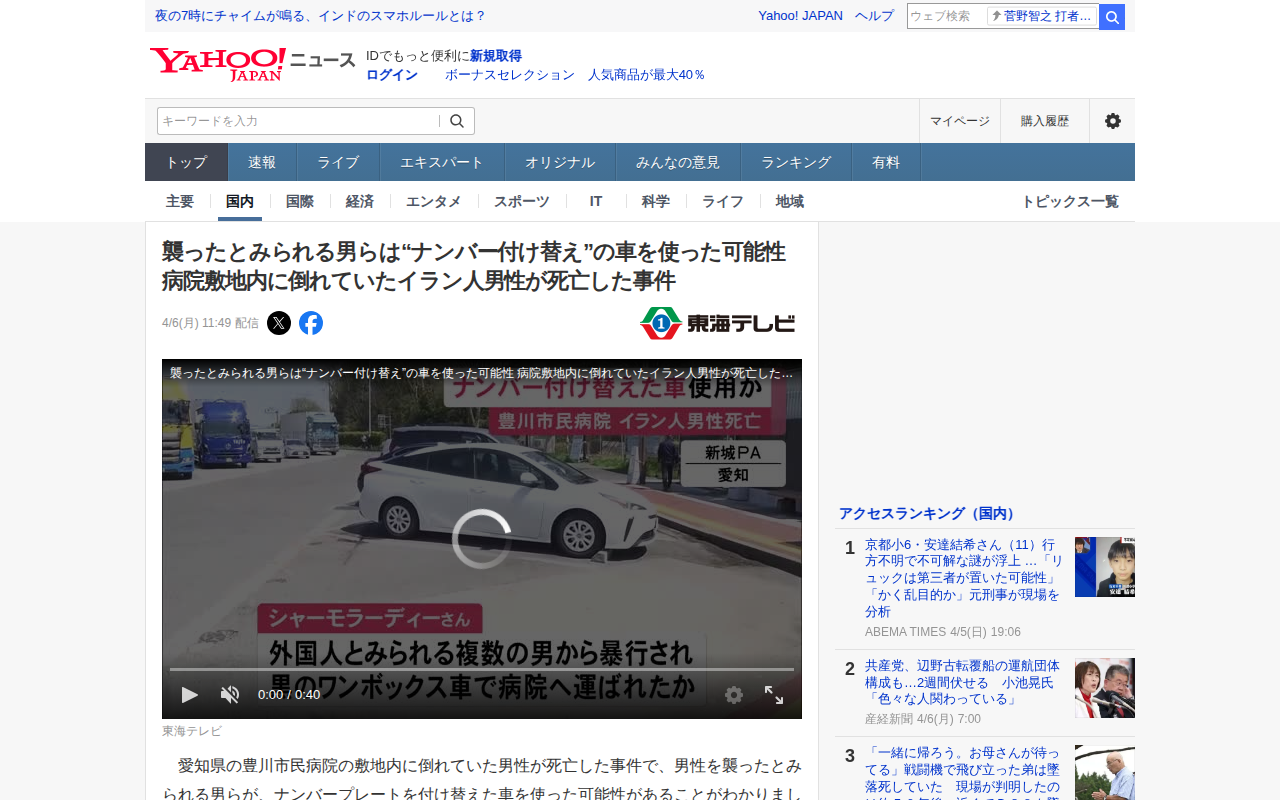Open the Tokai TV logo link
Viewport: 1280px width, 800px height.
[718, 323]
